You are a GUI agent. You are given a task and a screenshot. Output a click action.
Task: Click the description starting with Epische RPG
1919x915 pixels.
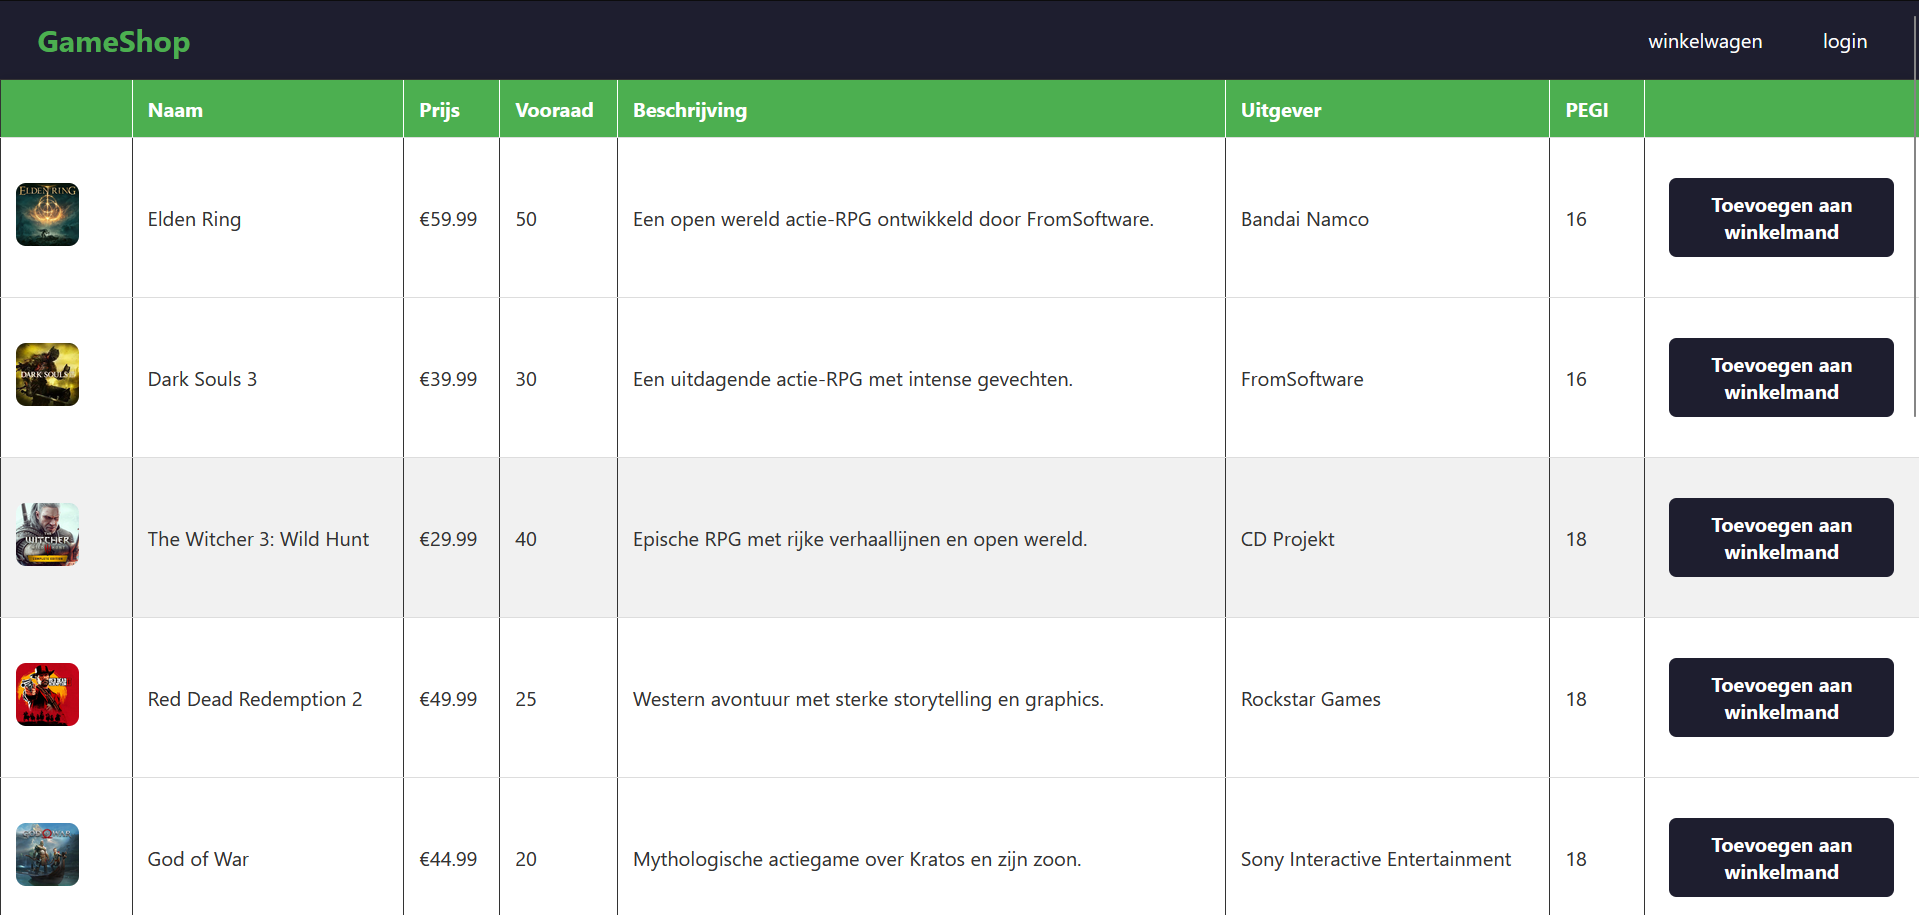coord(860,539)
